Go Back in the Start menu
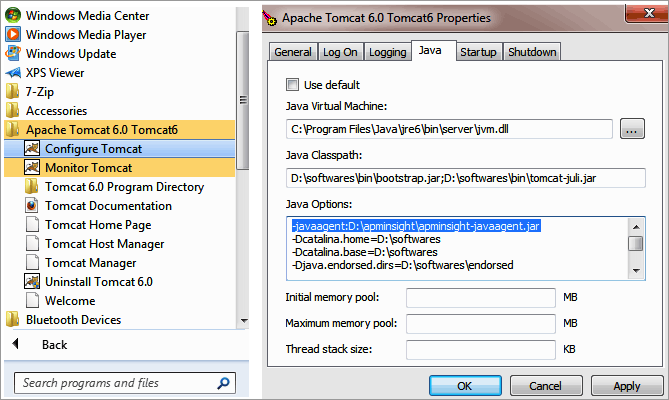669x400 pixels. coord(54,345)
